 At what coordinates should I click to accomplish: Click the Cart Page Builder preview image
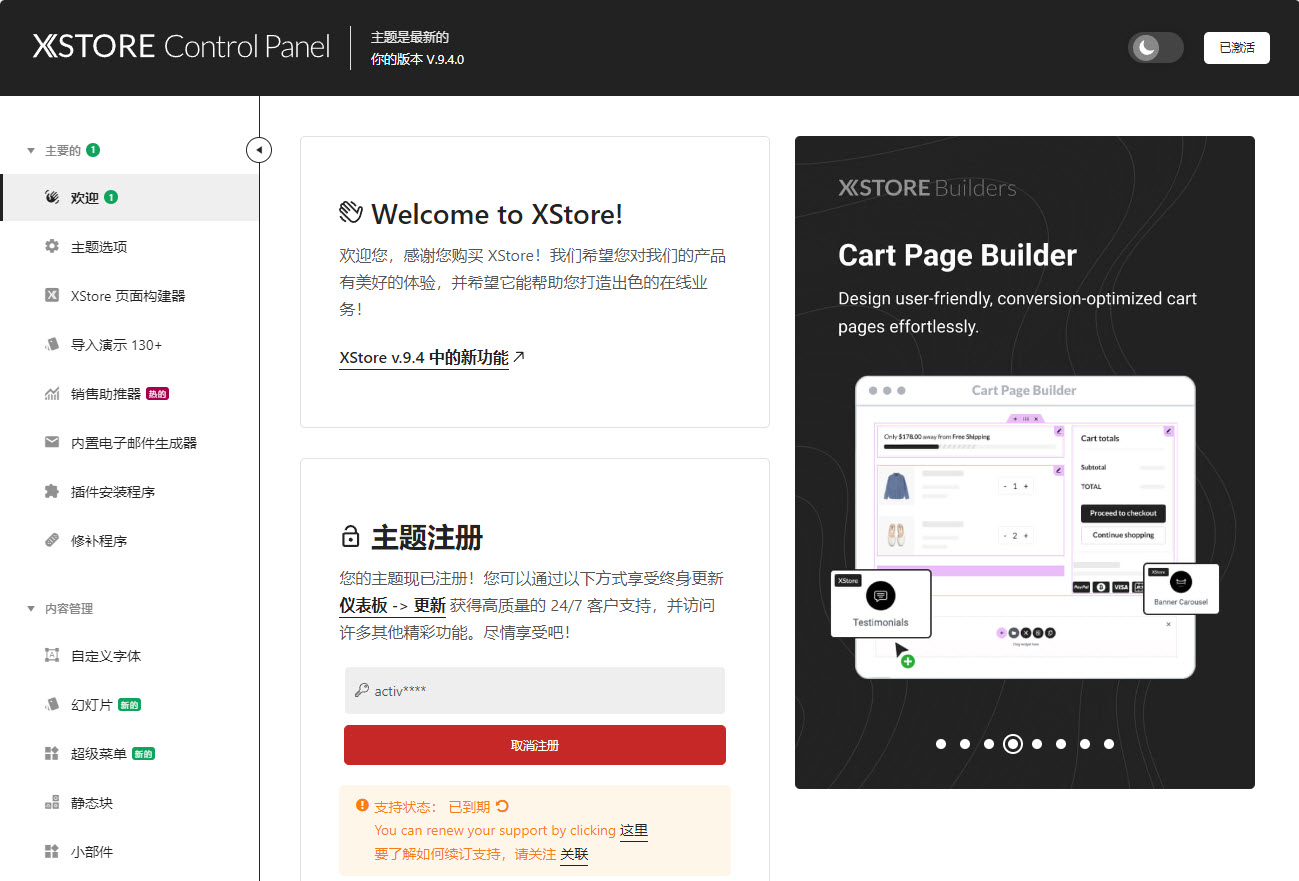coord(1025,525)
